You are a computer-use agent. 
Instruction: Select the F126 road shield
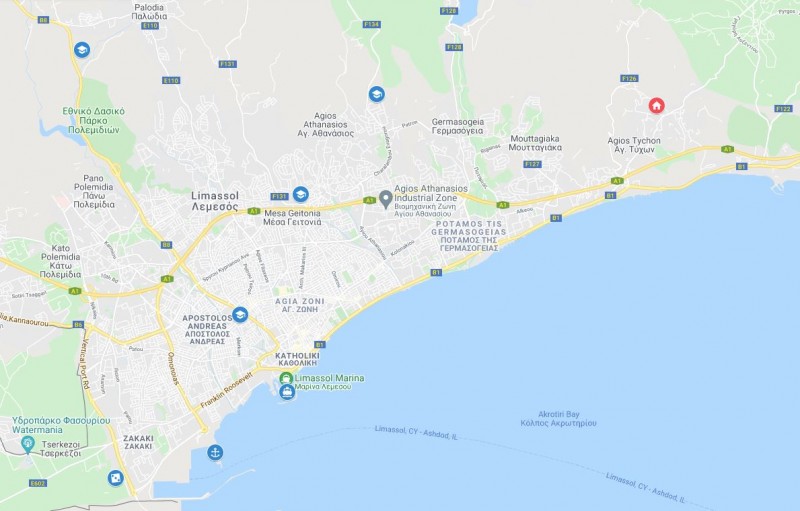(629, 79)
